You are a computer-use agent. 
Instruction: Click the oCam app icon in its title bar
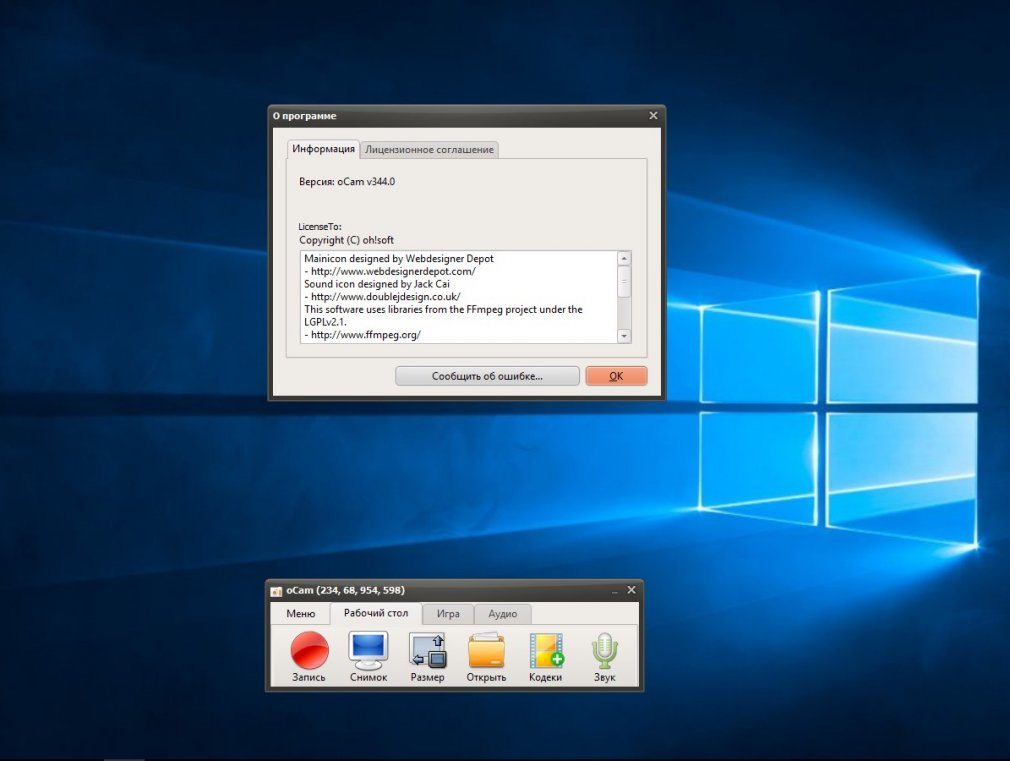(276, 591)
